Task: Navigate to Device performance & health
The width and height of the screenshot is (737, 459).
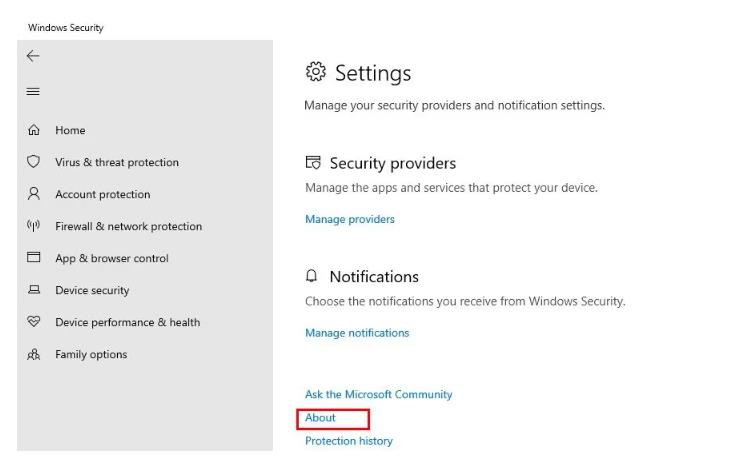Action: coord(128,322)
